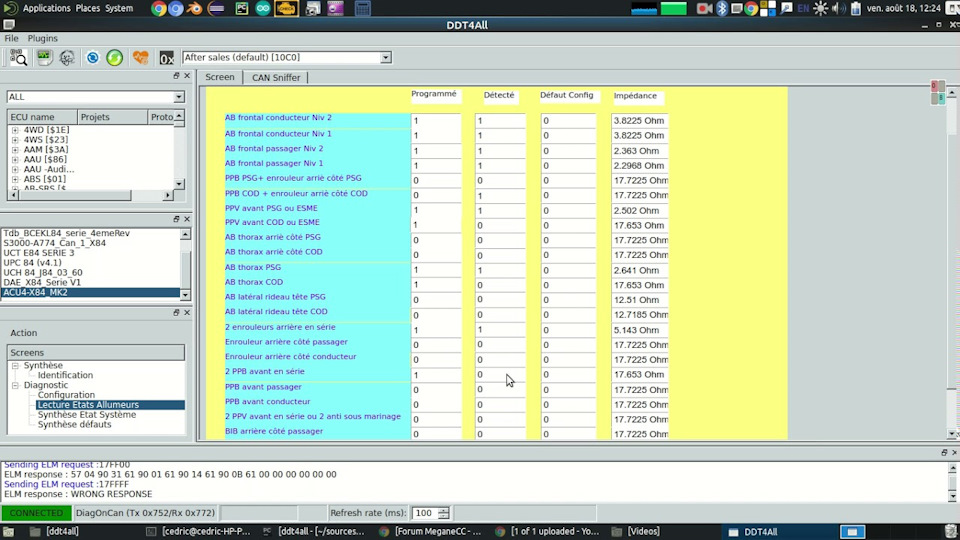Click the main screen vertical scrollbar
This screenshot has width=960, height=540.
[951, 263]
